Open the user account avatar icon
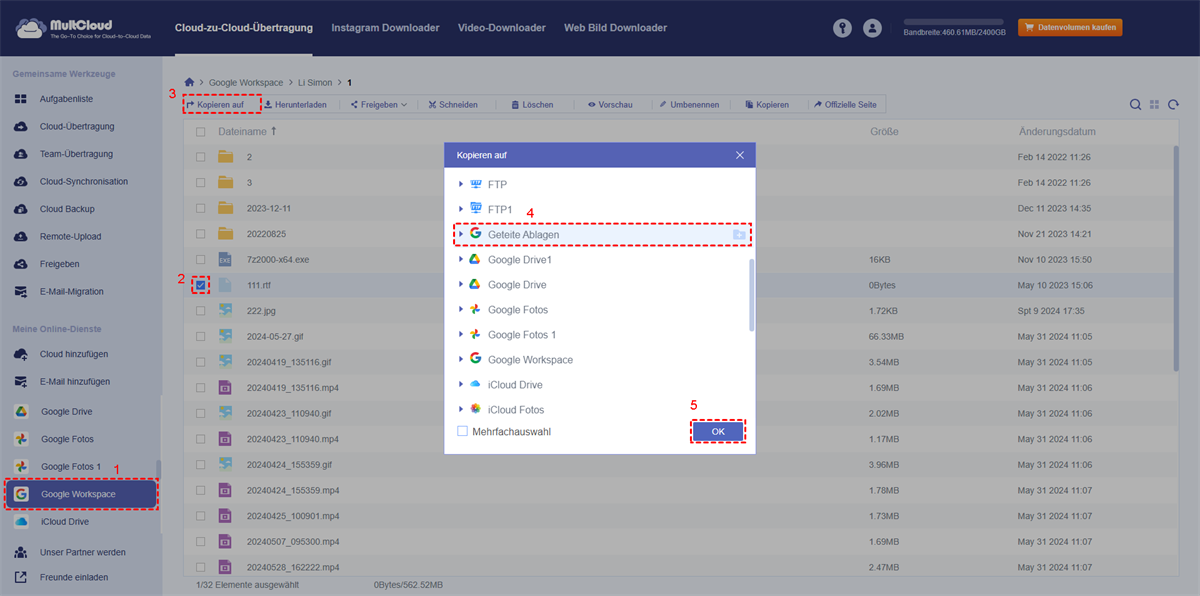 (x=873, y=28)
